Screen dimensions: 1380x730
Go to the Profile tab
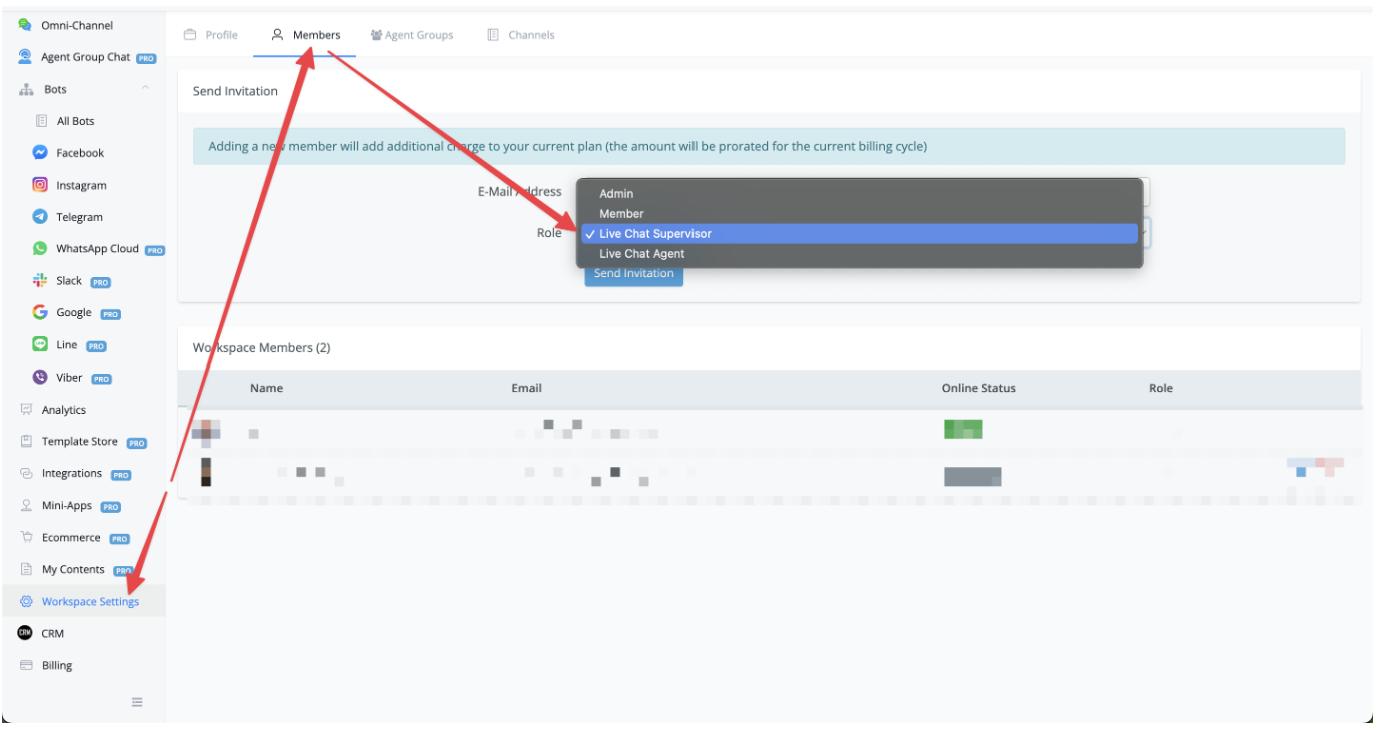211,35
